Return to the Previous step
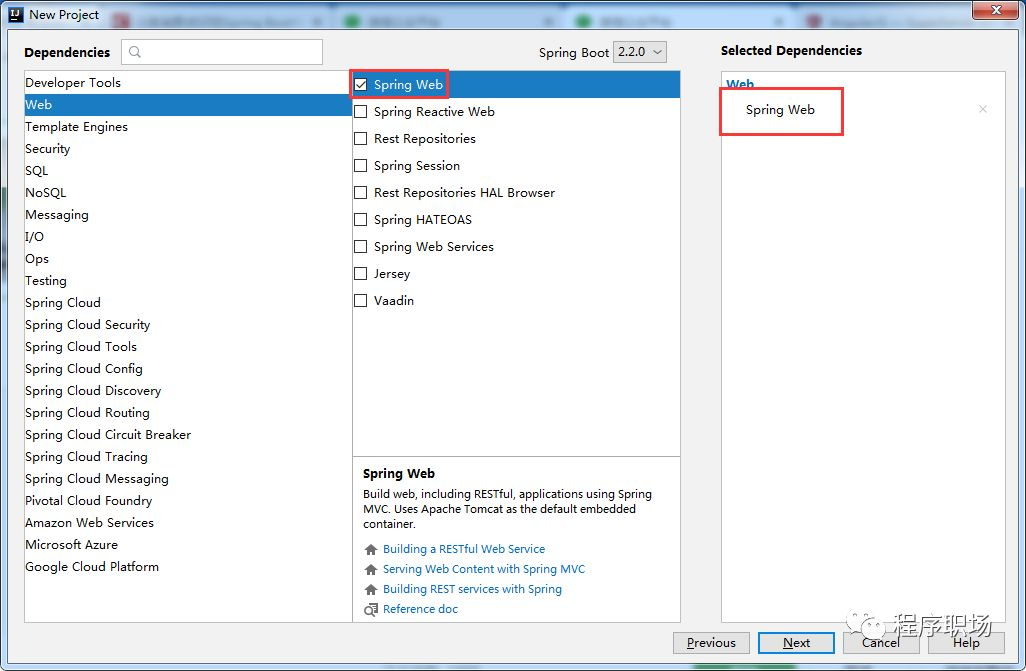This screenshot has height=671, width=1026. (x=711, y=643)
